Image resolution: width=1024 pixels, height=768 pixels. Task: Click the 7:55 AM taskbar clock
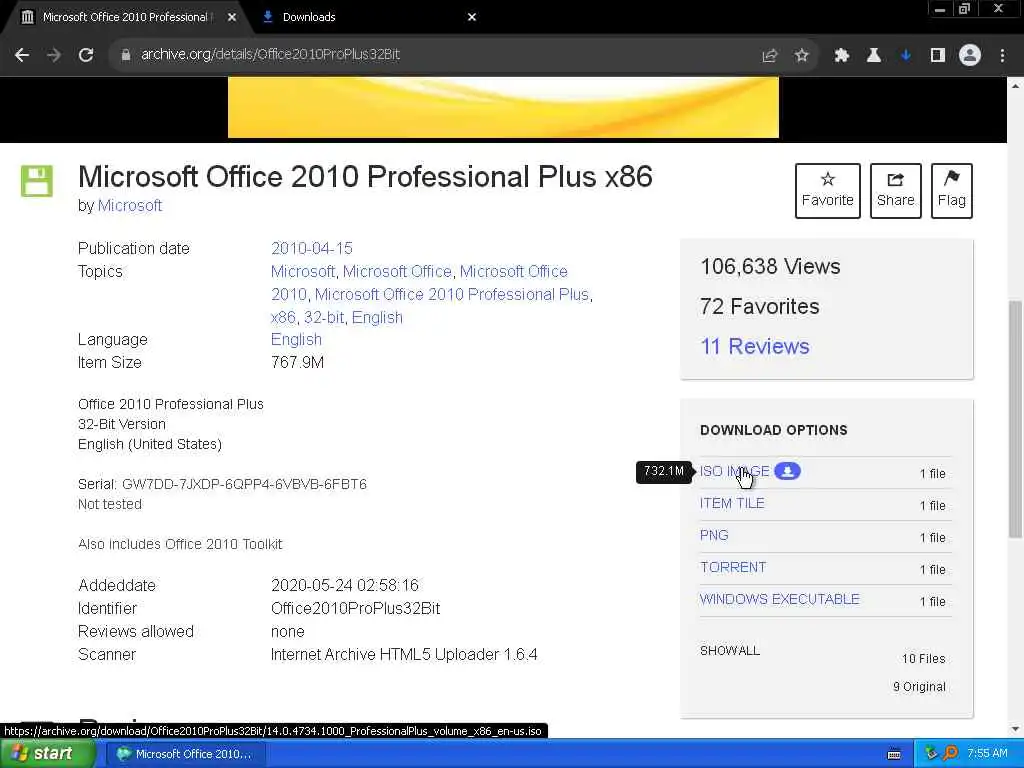tap(987, 754)
